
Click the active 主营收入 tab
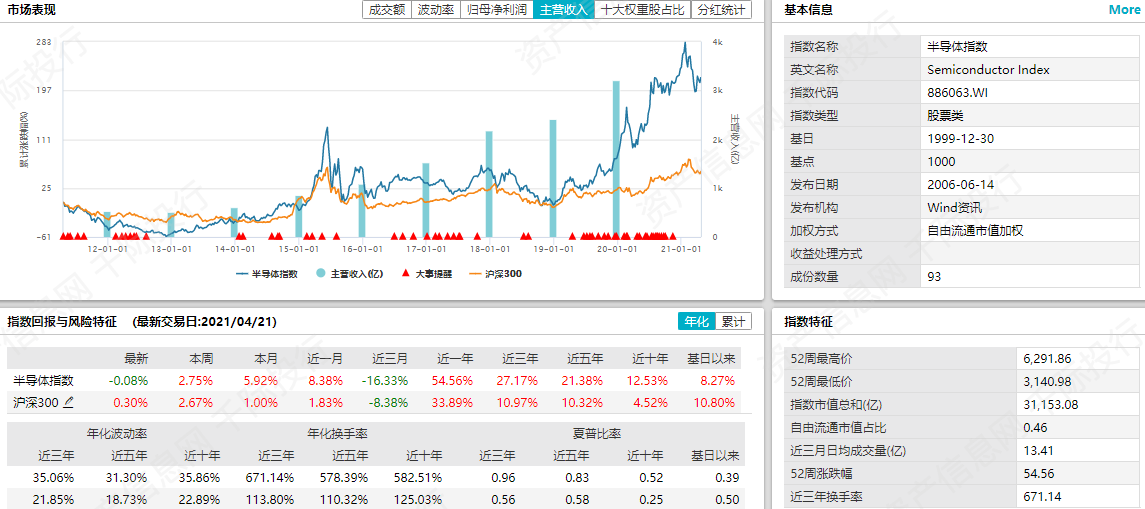point(564,10)
